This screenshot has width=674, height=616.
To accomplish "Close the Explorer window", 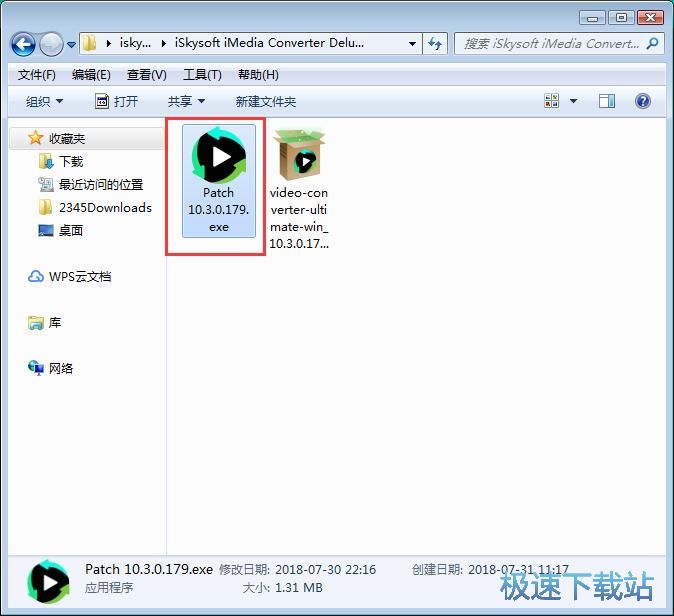I will [x=650, y=18].
